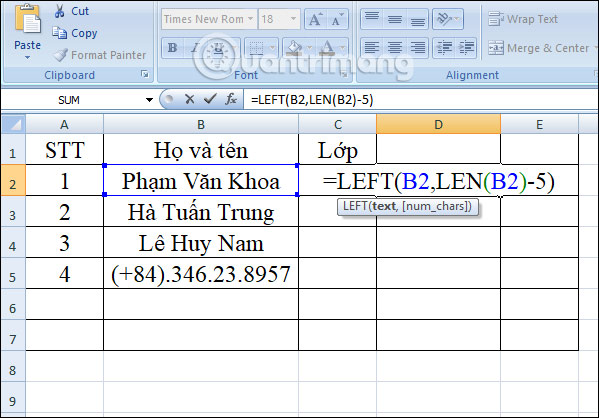Image resolution: width=599 pixels, height=418 pixels.
Task: Copy the selection
Action: click(x=75, y=33)
